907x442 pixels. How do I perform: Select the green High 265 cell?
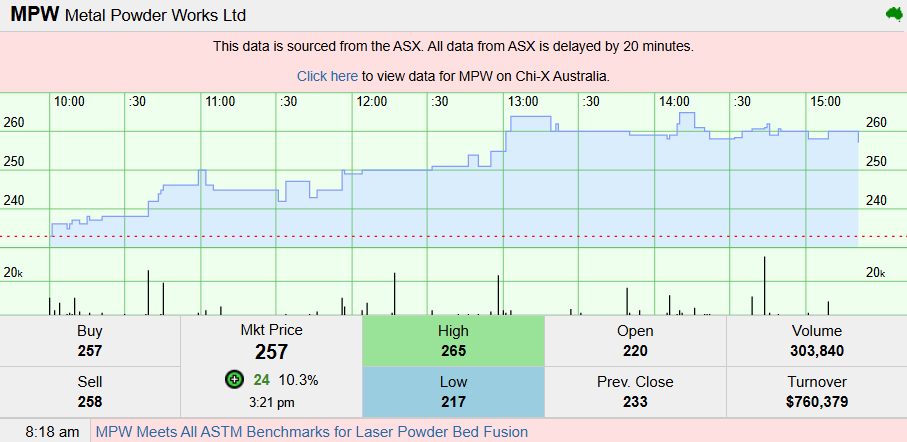453,341
